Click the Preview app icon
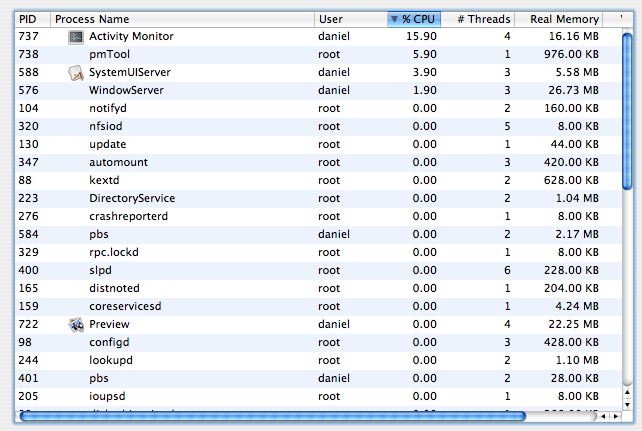Viewport: 642px width, 431px height. point(76,325)
